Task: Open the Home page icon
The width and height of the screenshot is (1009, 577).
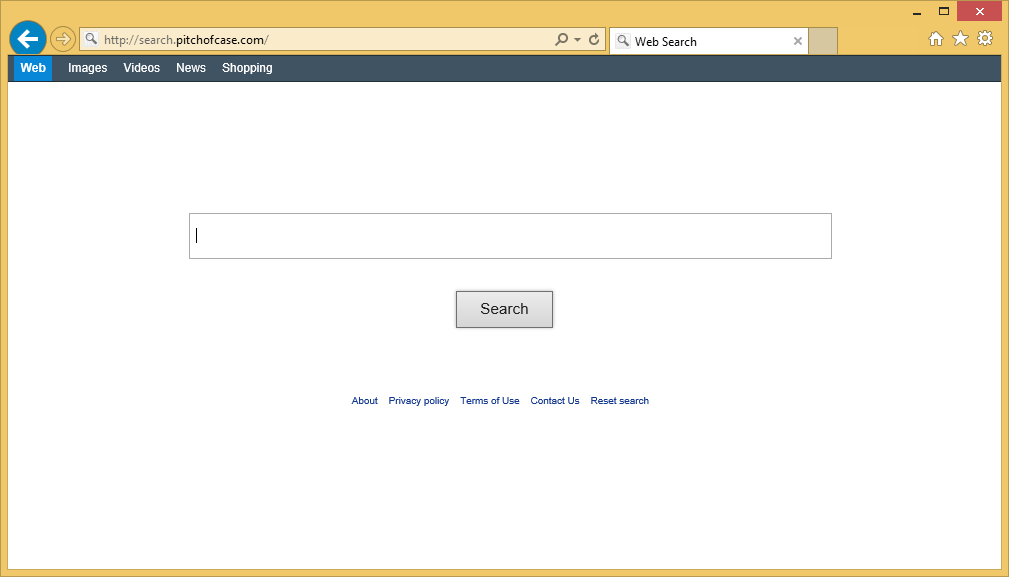Action: 936,39
